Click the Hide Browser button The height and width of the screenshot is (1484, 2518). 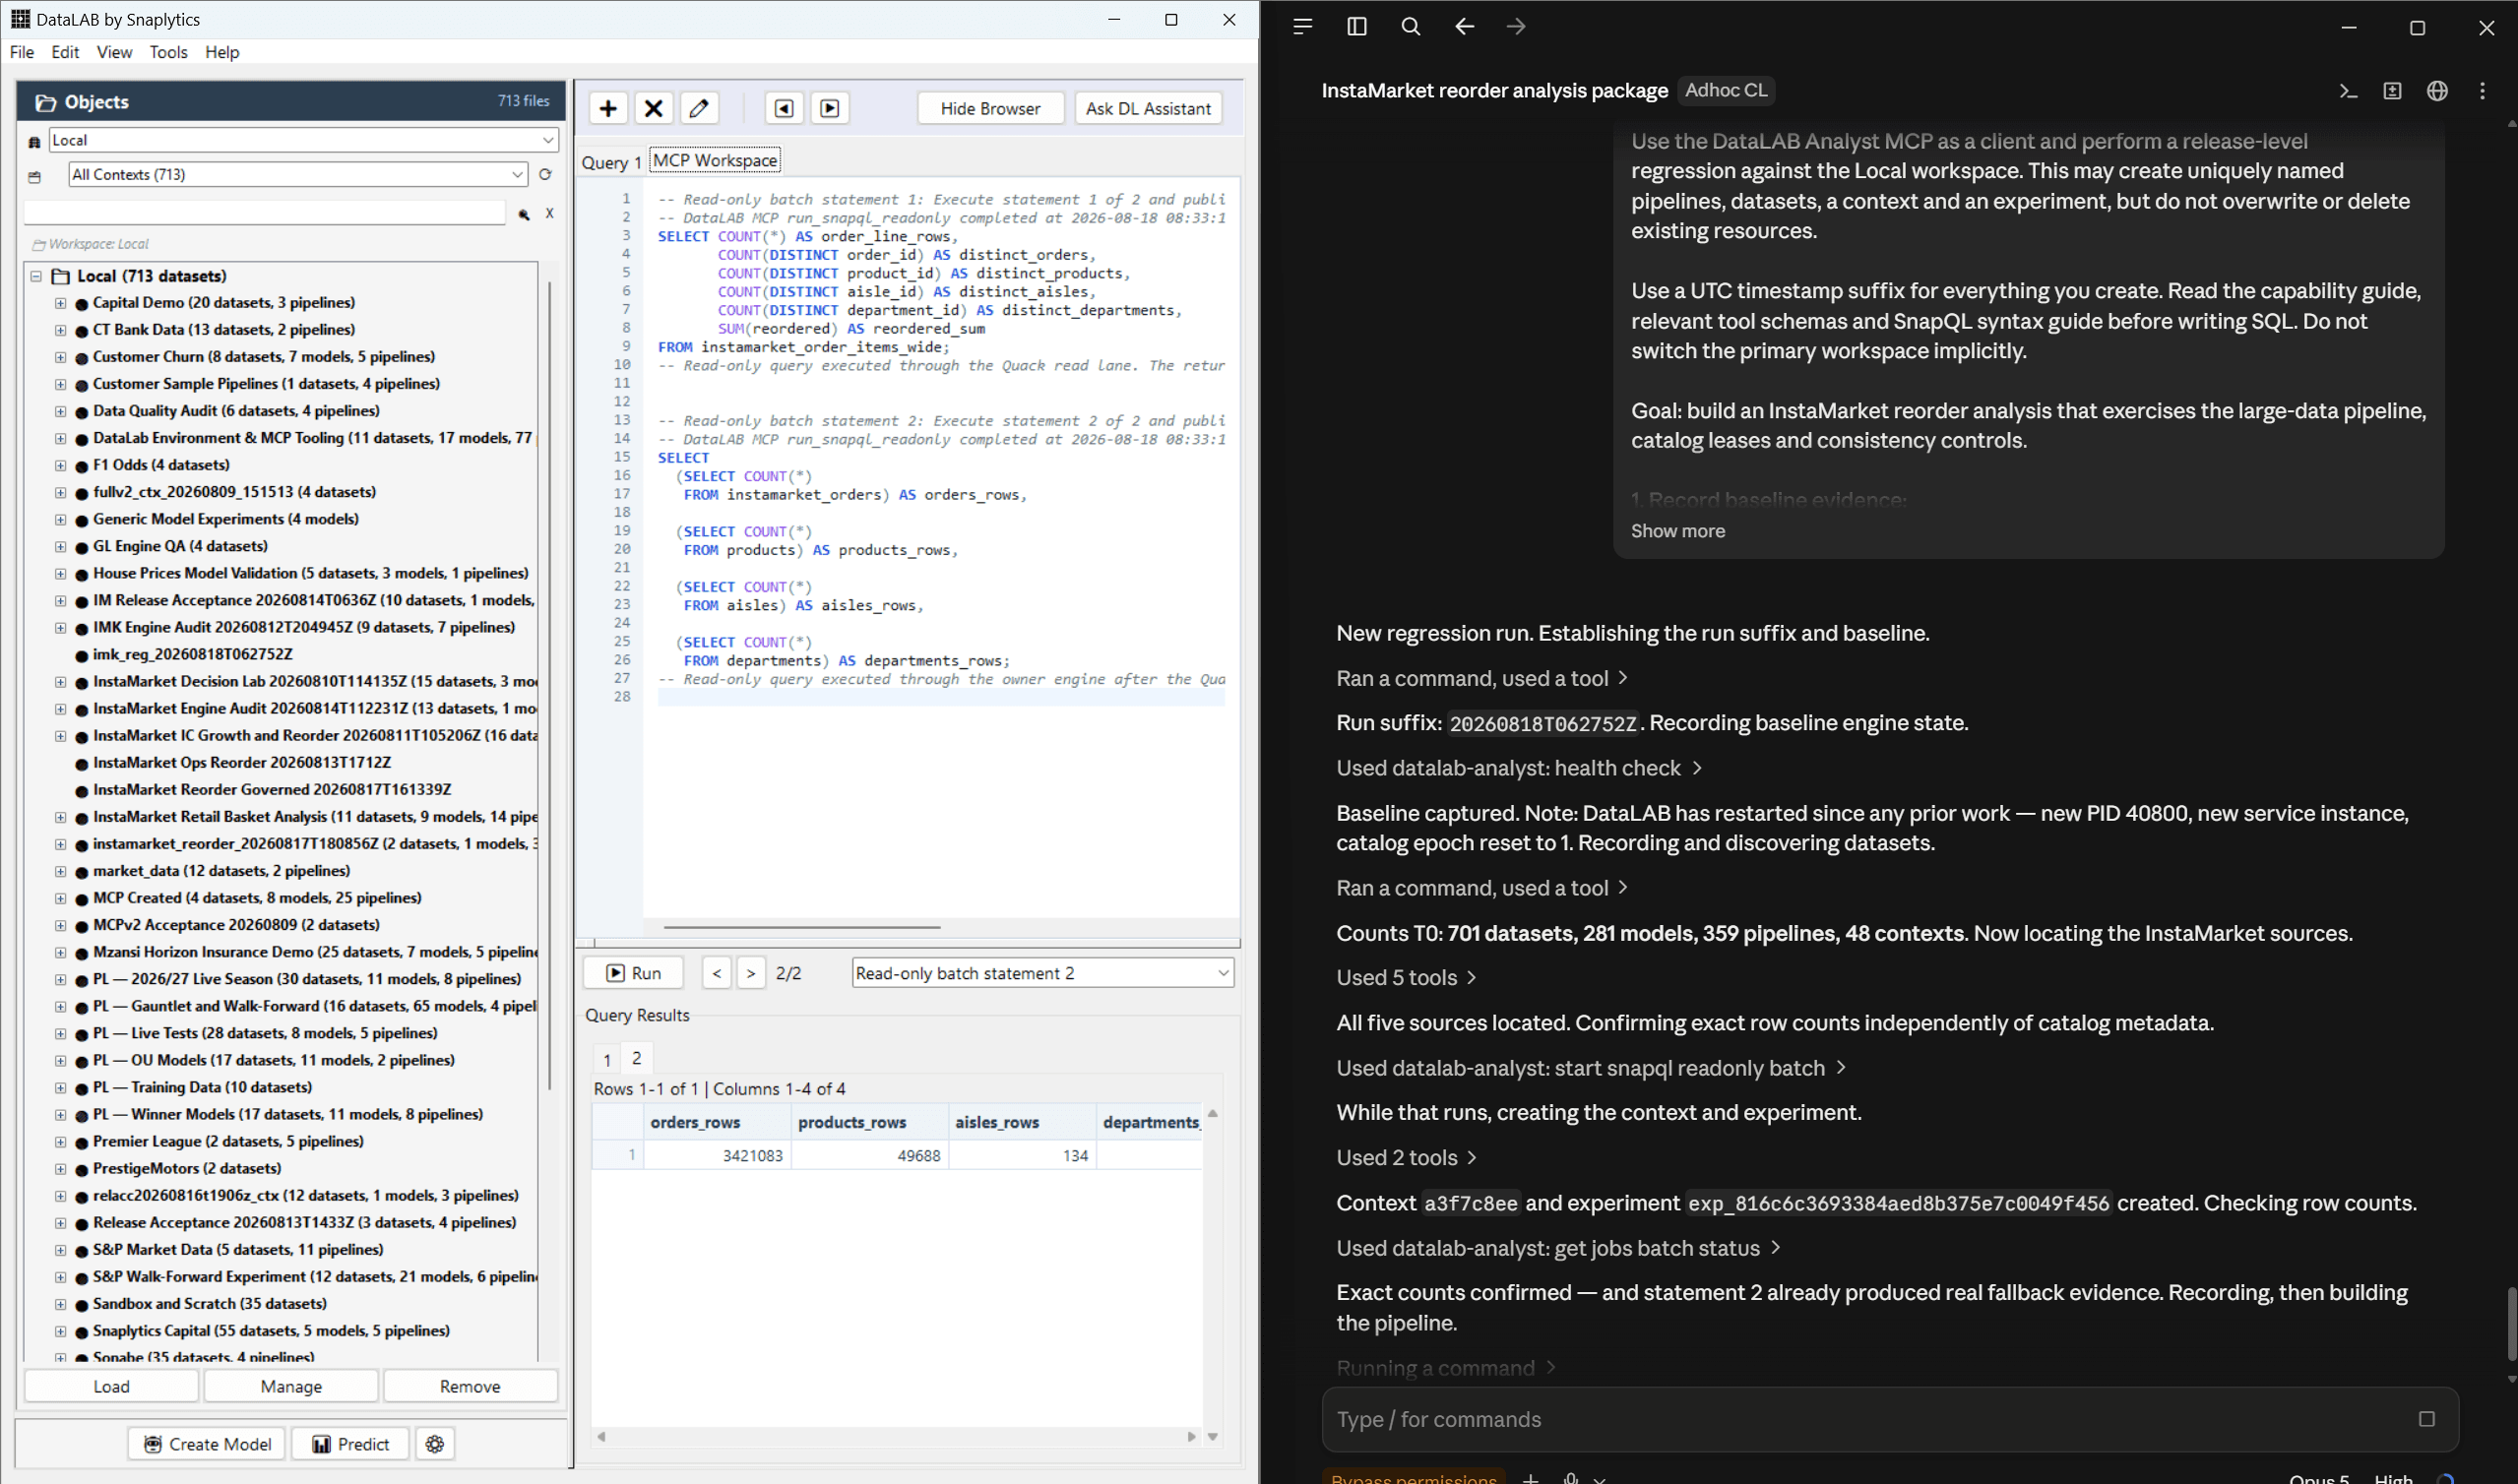click(x=990, y=108)
